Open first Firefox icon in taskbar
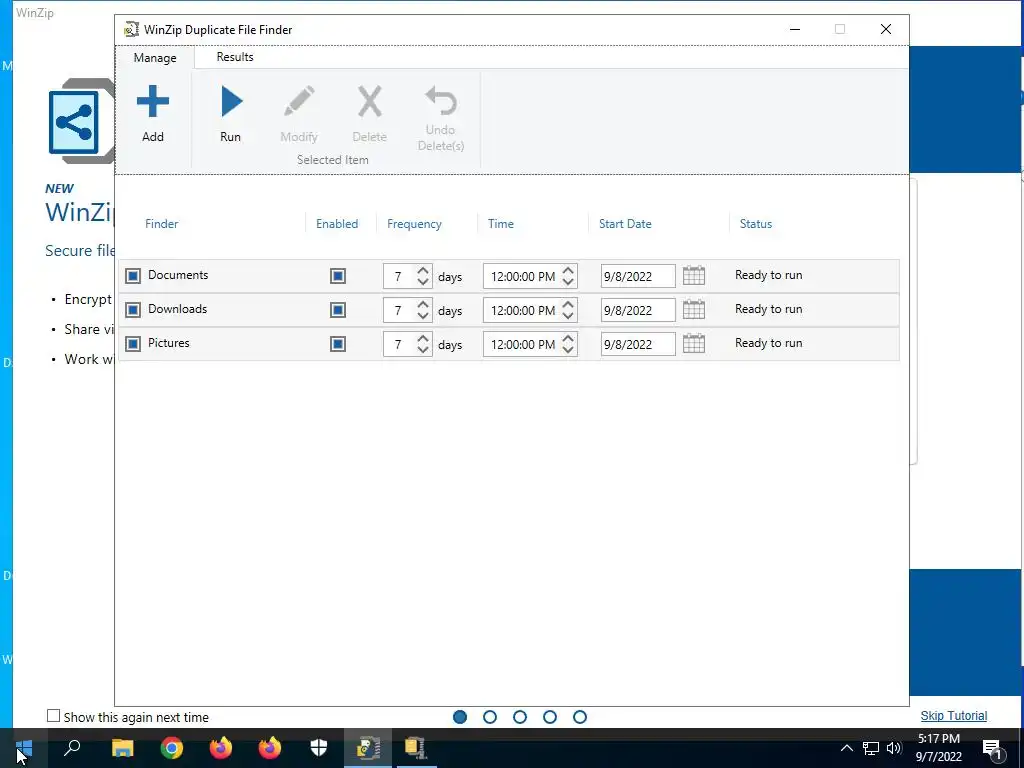Screen dimensions: 1024x768 pos(221,748)
